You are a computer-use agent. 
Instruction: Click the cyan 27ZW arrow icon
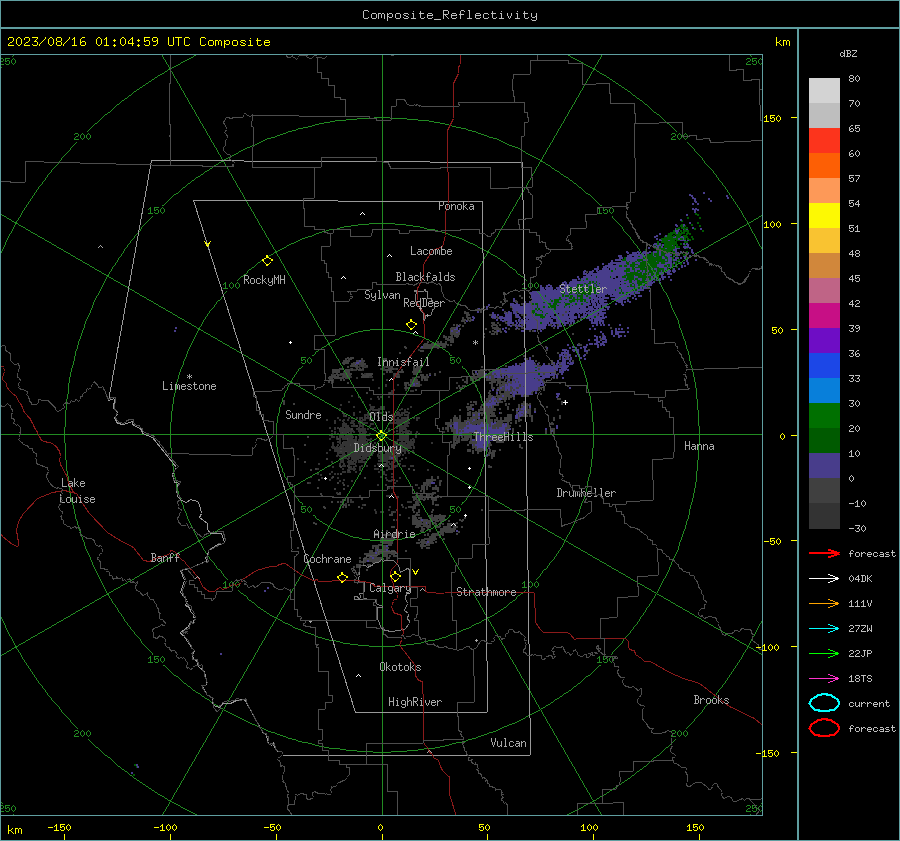[x=824, y=629]
